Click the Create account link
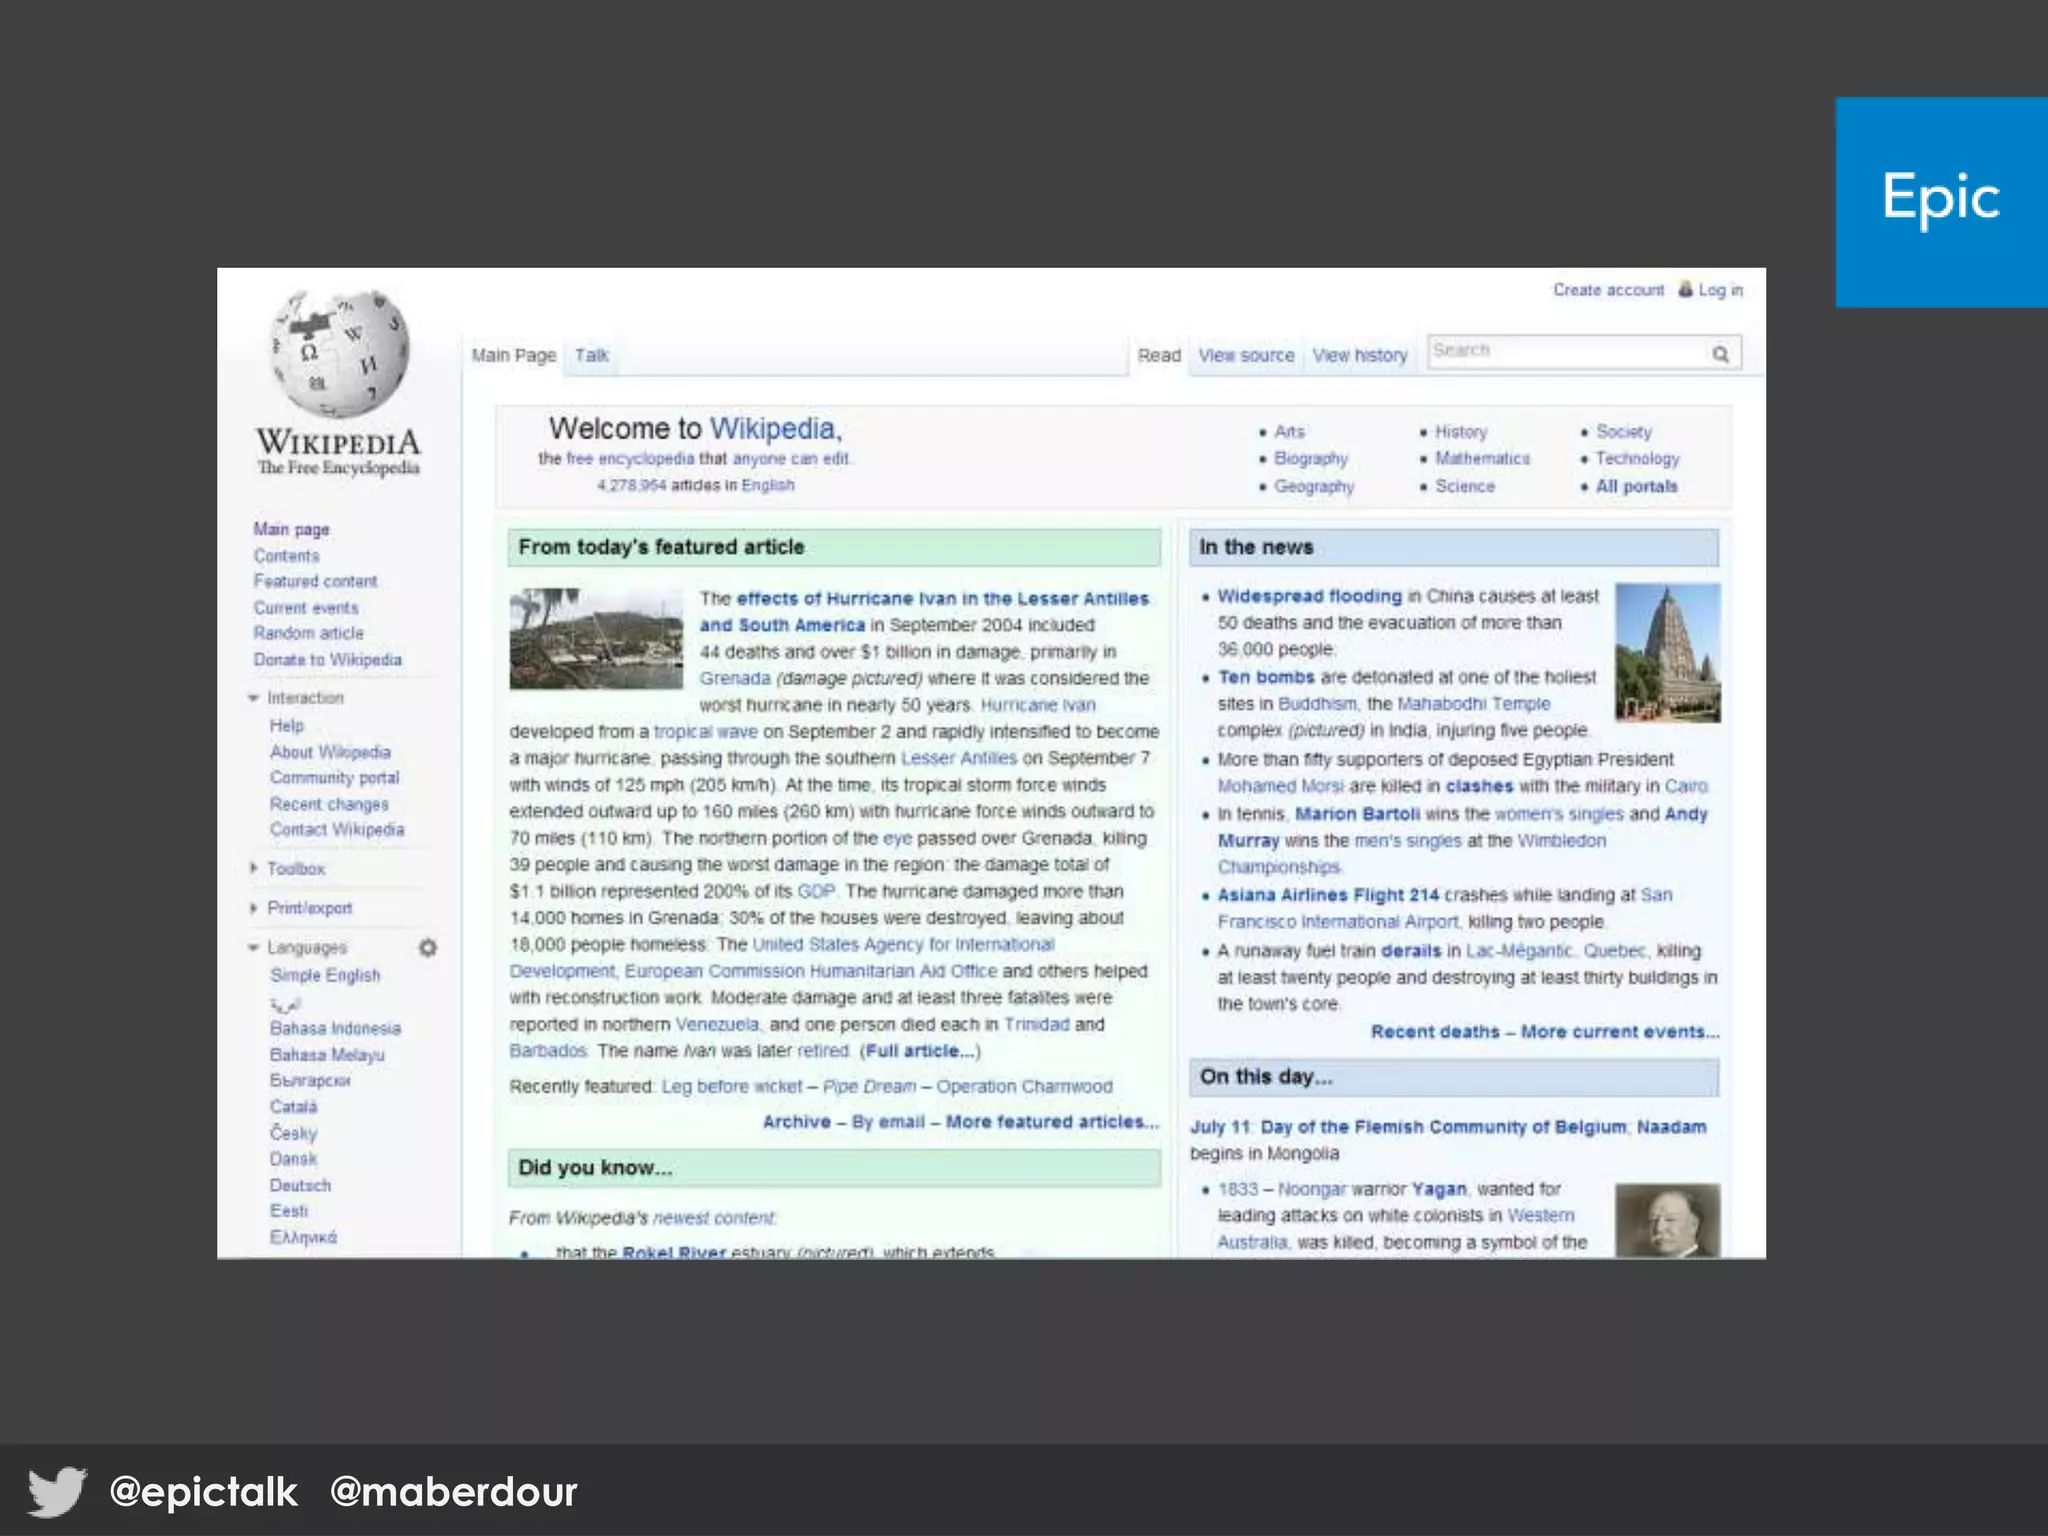The image size is (2048, 1536). [x=1608, y=290]
